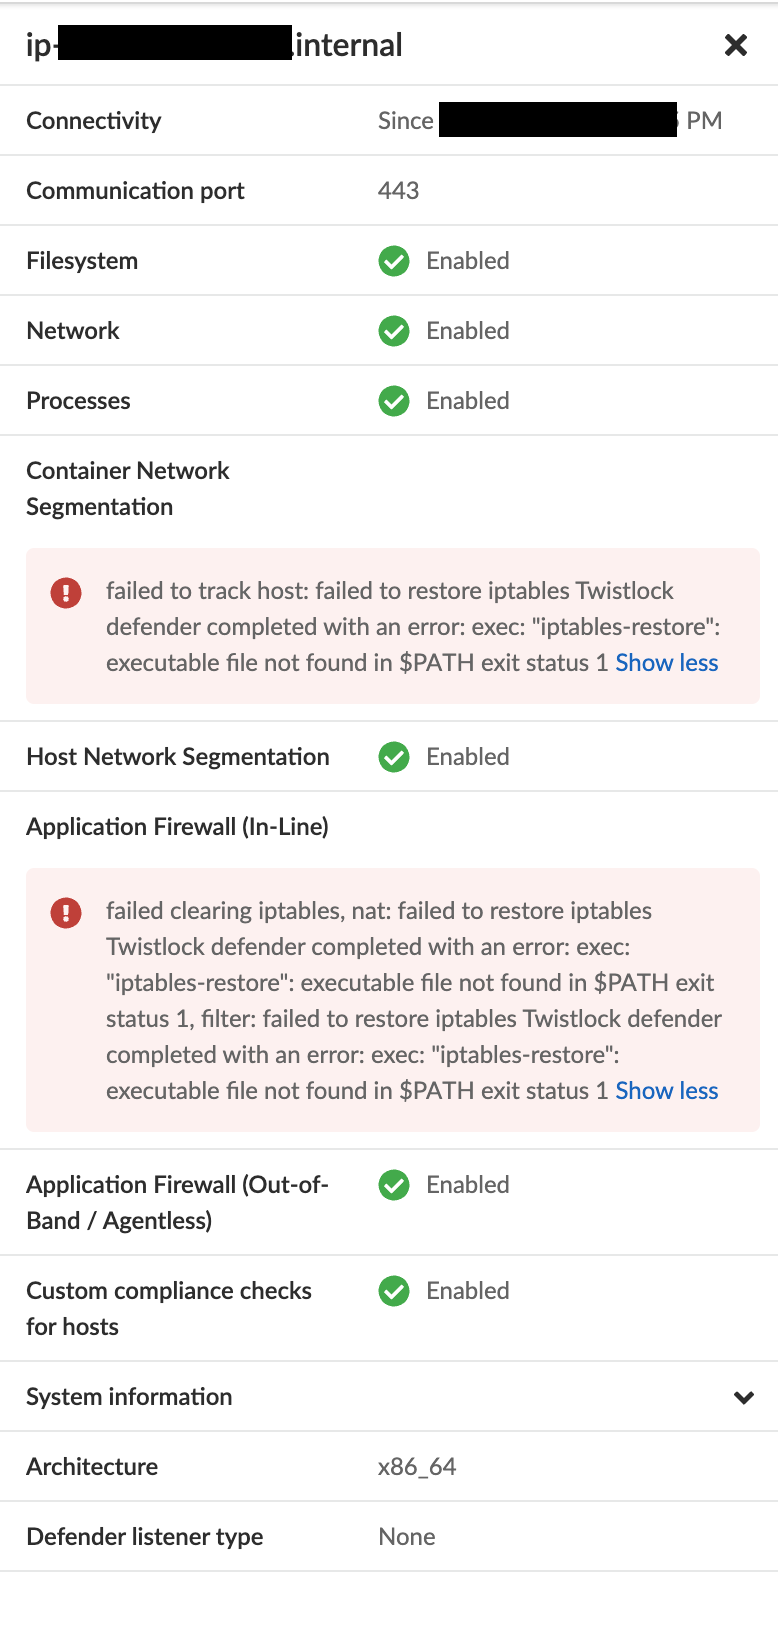
Task: Click the Filesystem green check icon
Action: (x=394, y=261)
